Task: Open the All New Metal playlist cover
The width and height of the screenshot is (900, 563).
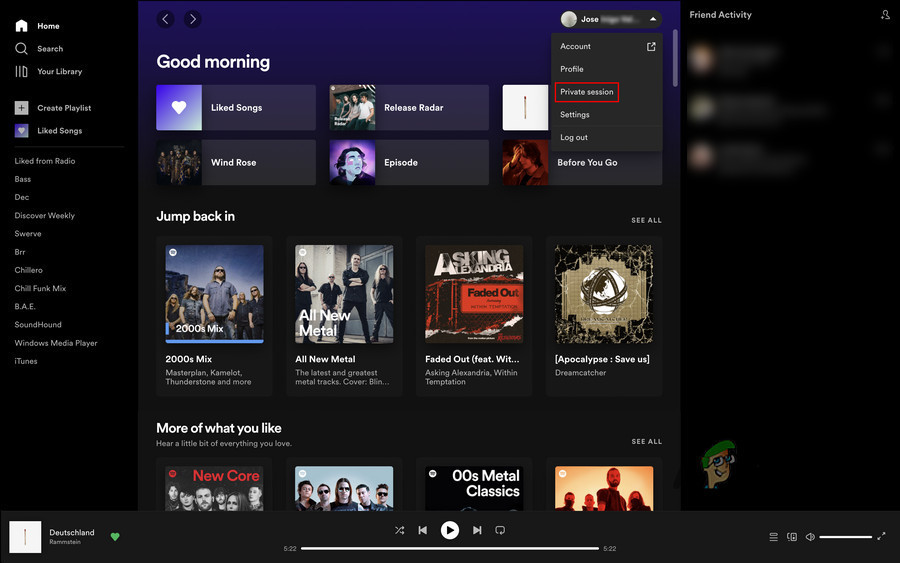Action: 344,294
